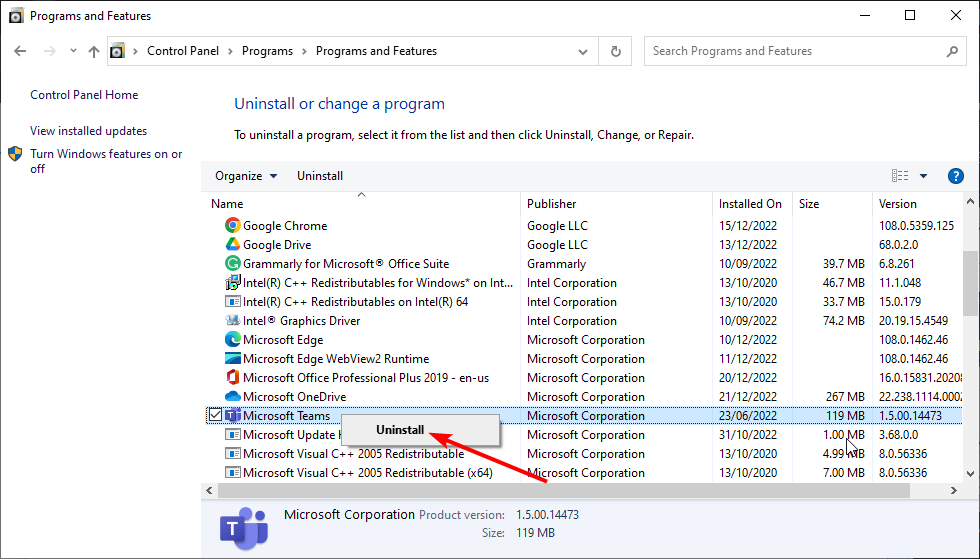Open the help question mark icon

click(956, 176)
